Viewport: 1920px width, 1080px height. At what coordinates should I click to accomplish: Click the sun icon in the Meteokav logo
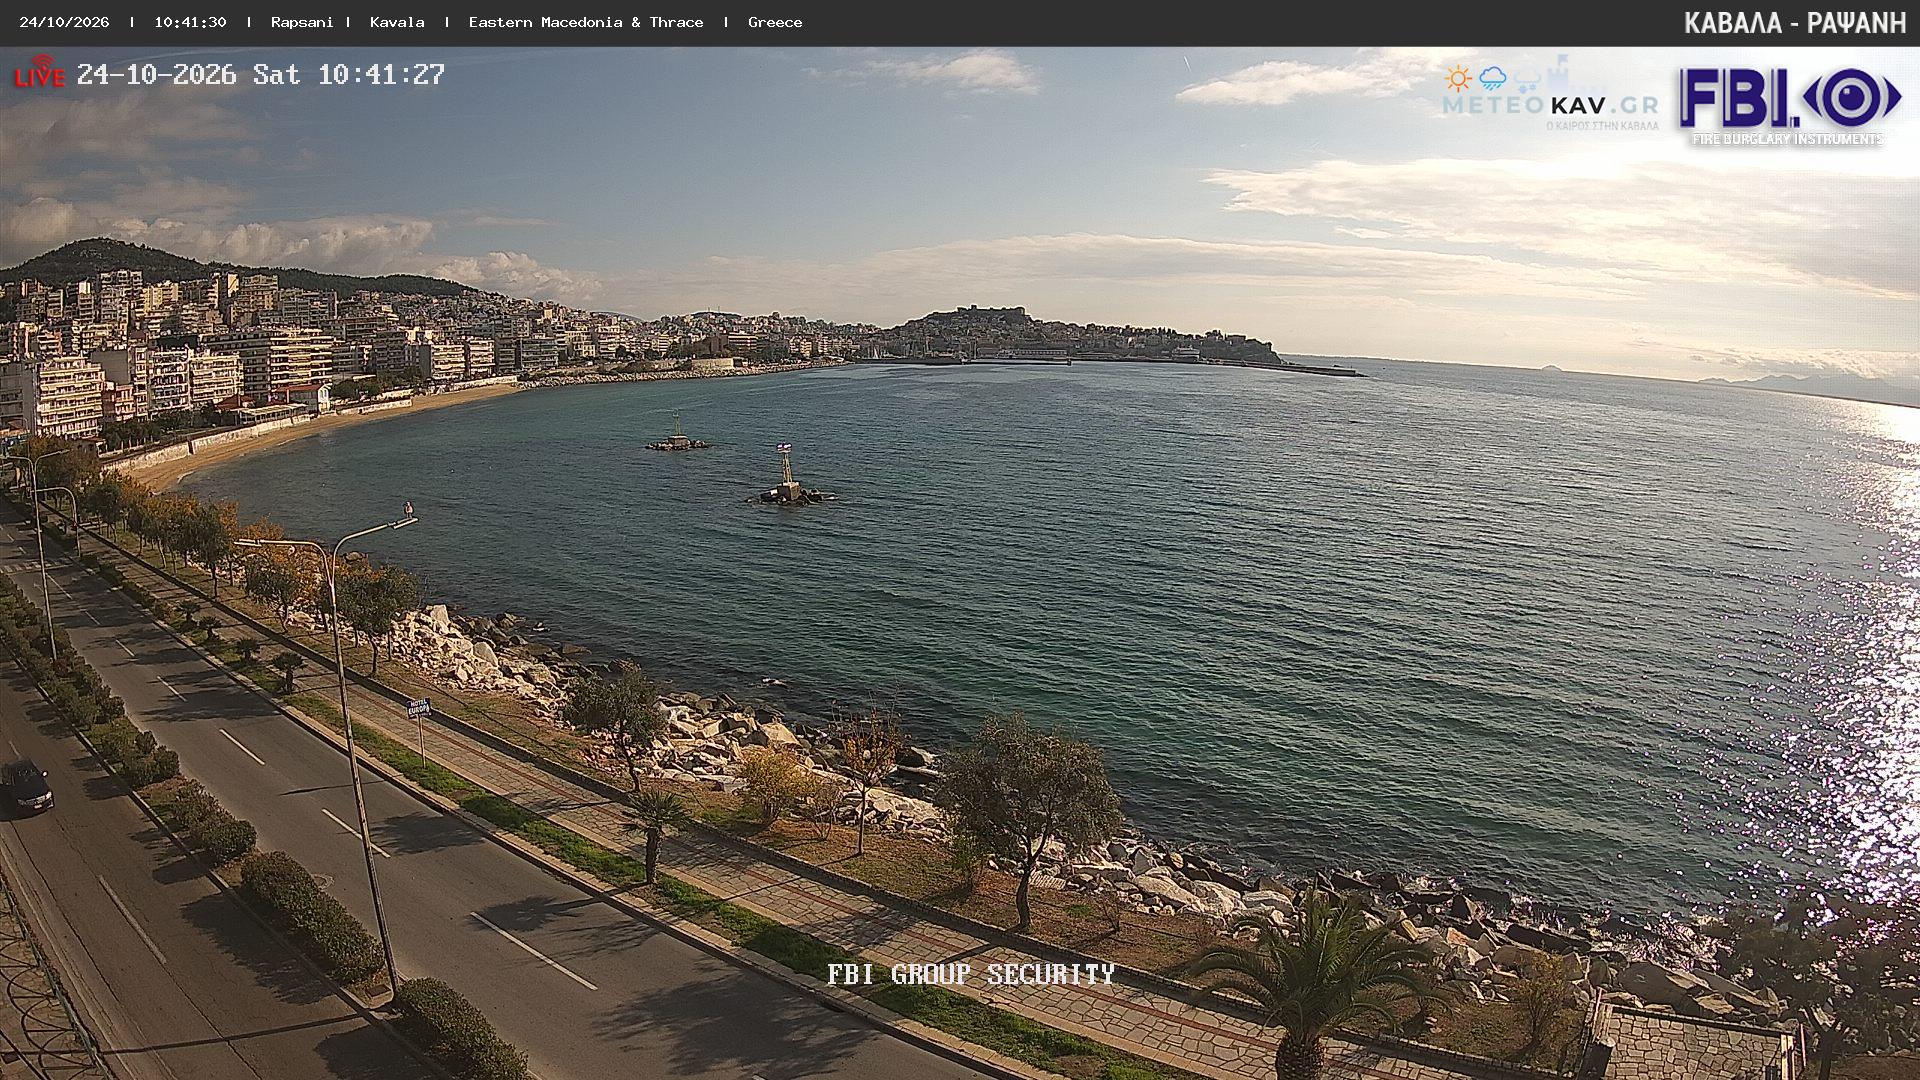1458,78
